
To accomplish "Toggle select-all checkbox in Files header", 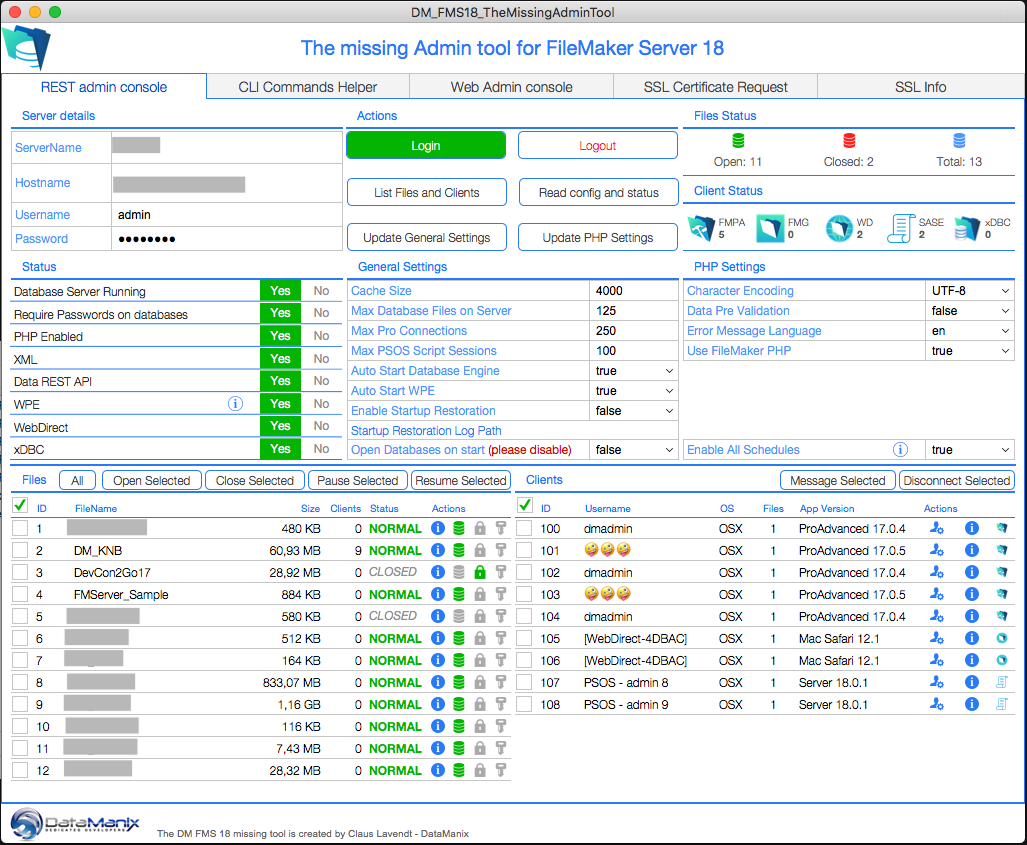I will (x=20, y=505).
